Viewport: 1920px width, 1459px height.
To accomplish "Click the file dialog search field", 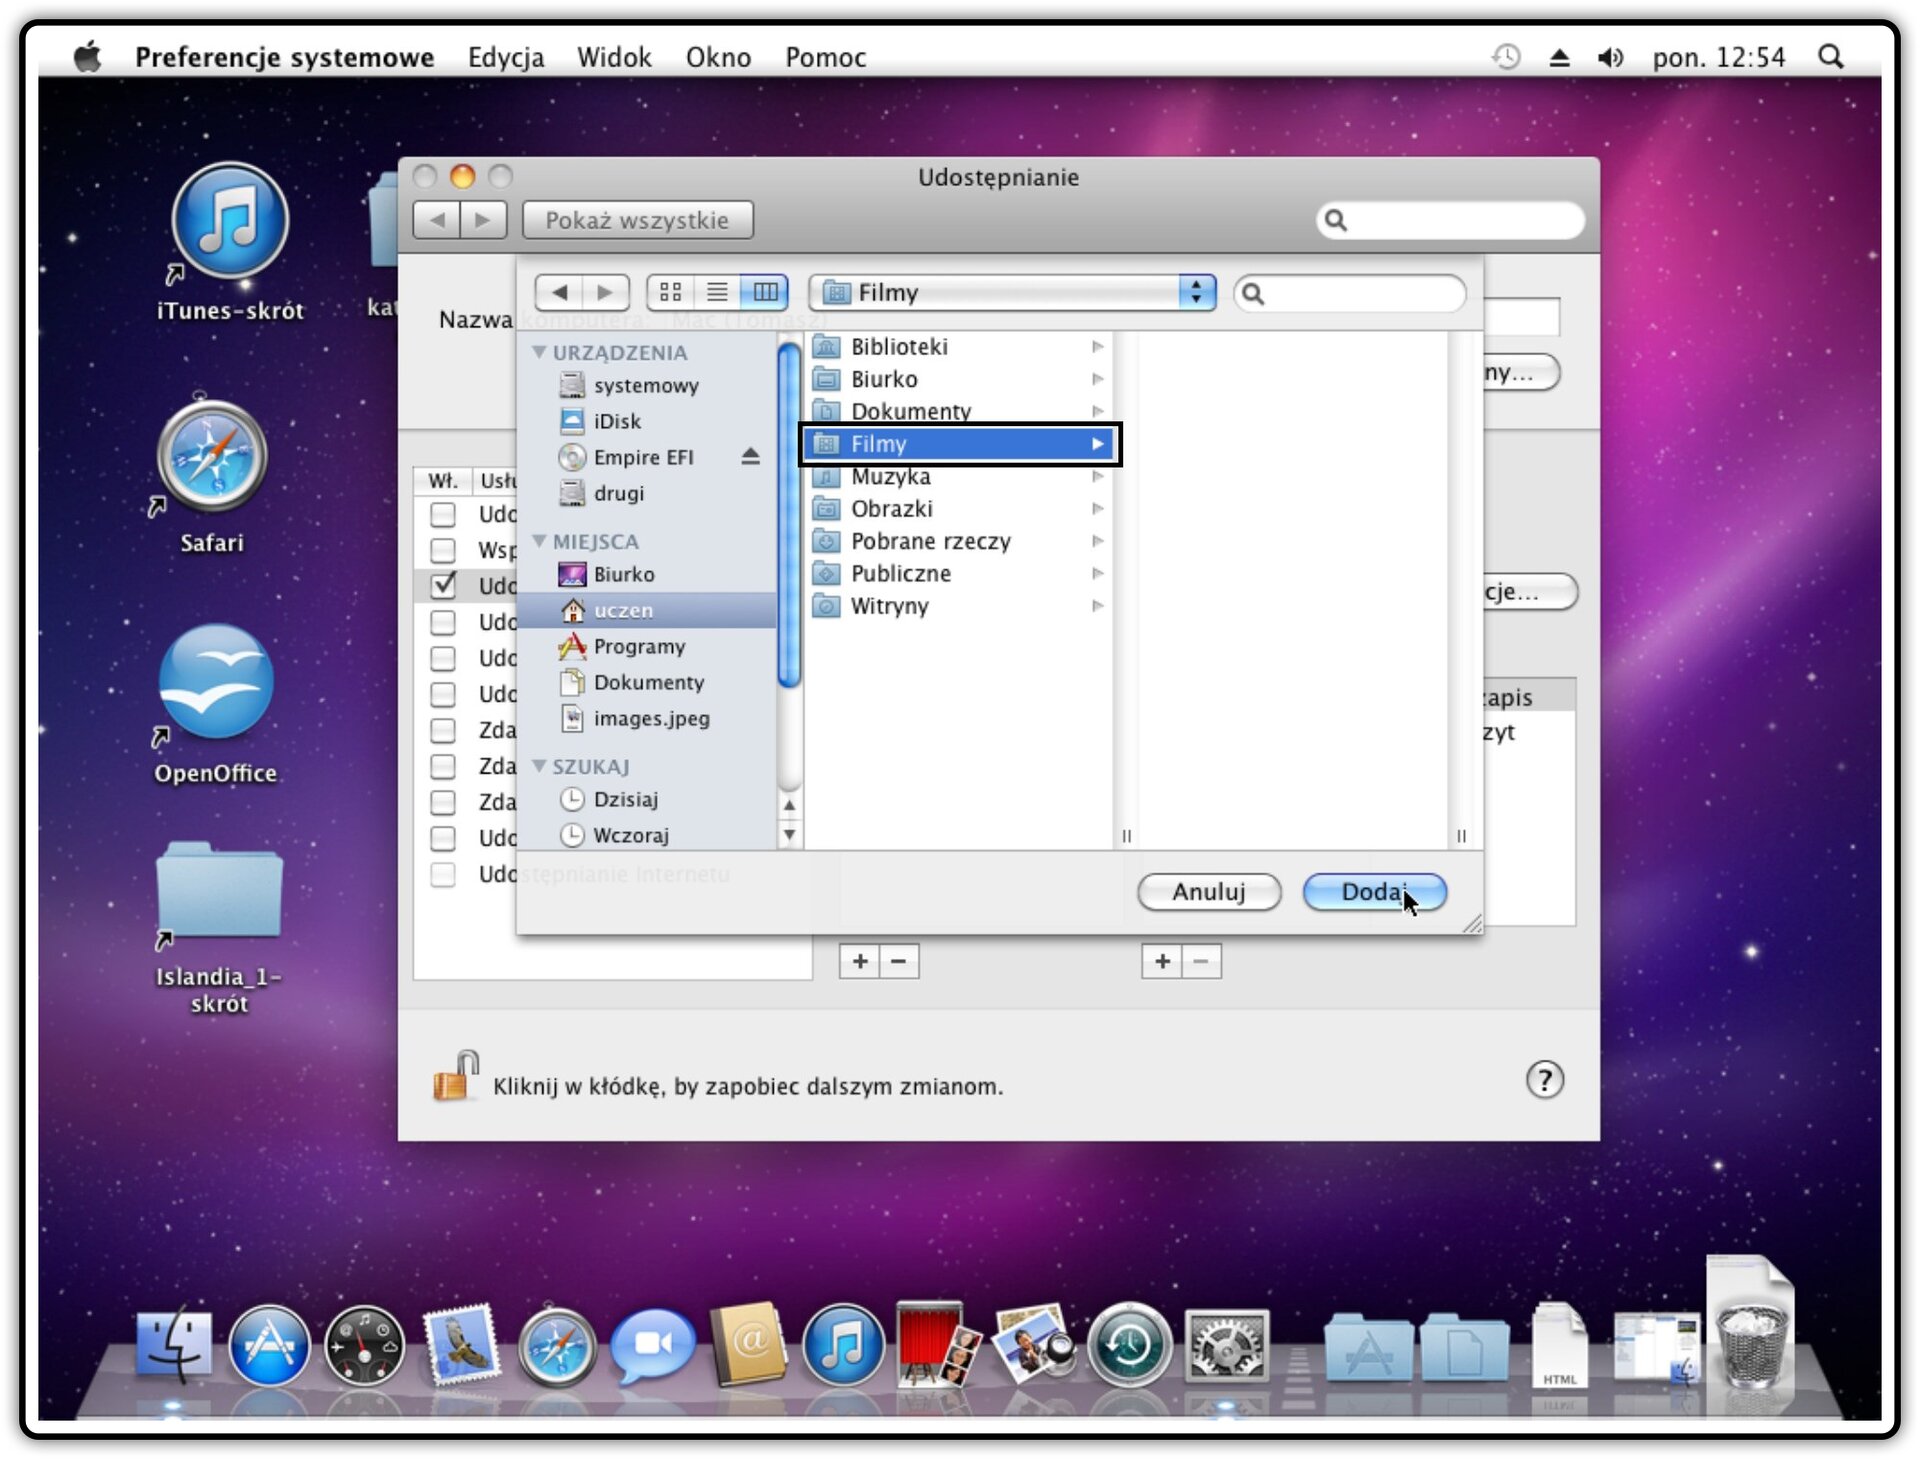I will [1350, 293].
